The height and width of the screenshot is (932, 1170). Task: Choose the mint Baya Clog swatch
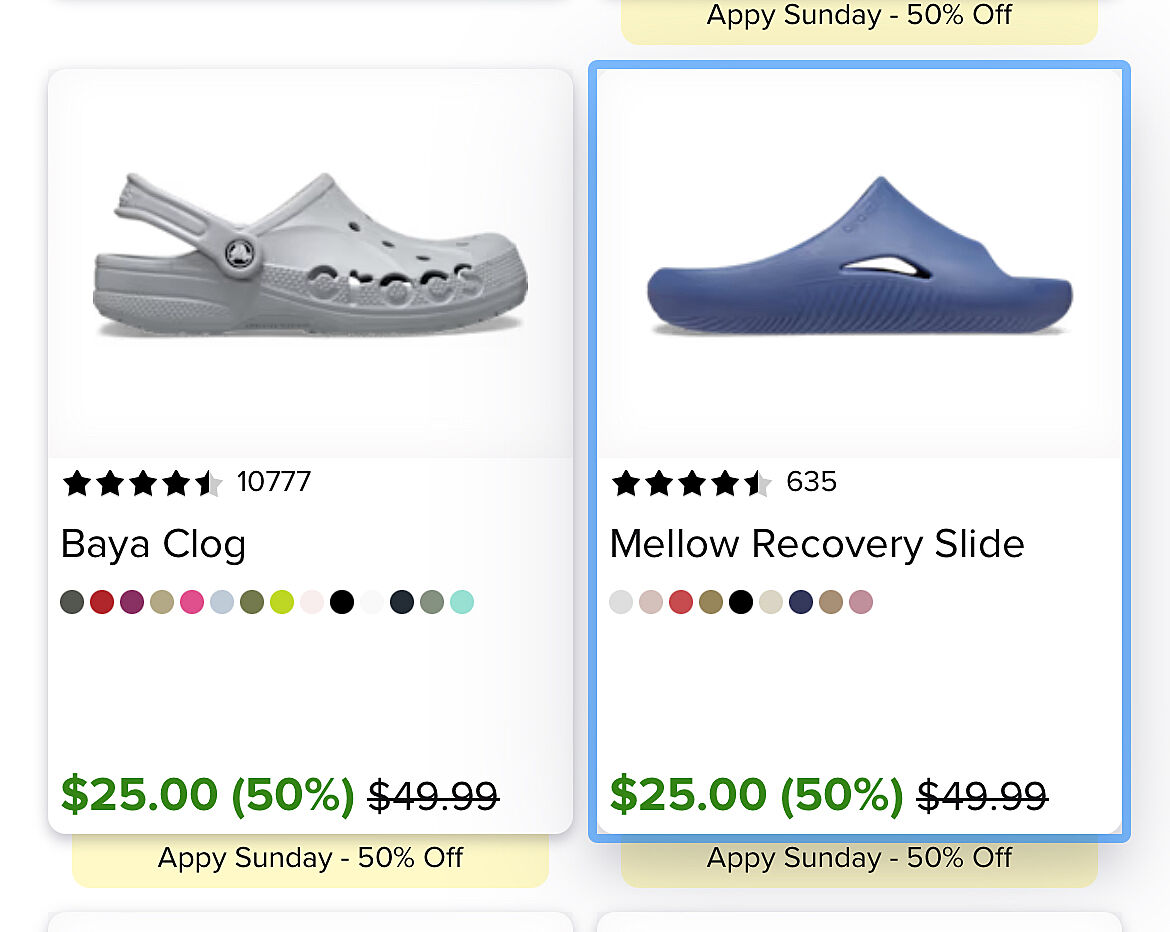462,602
